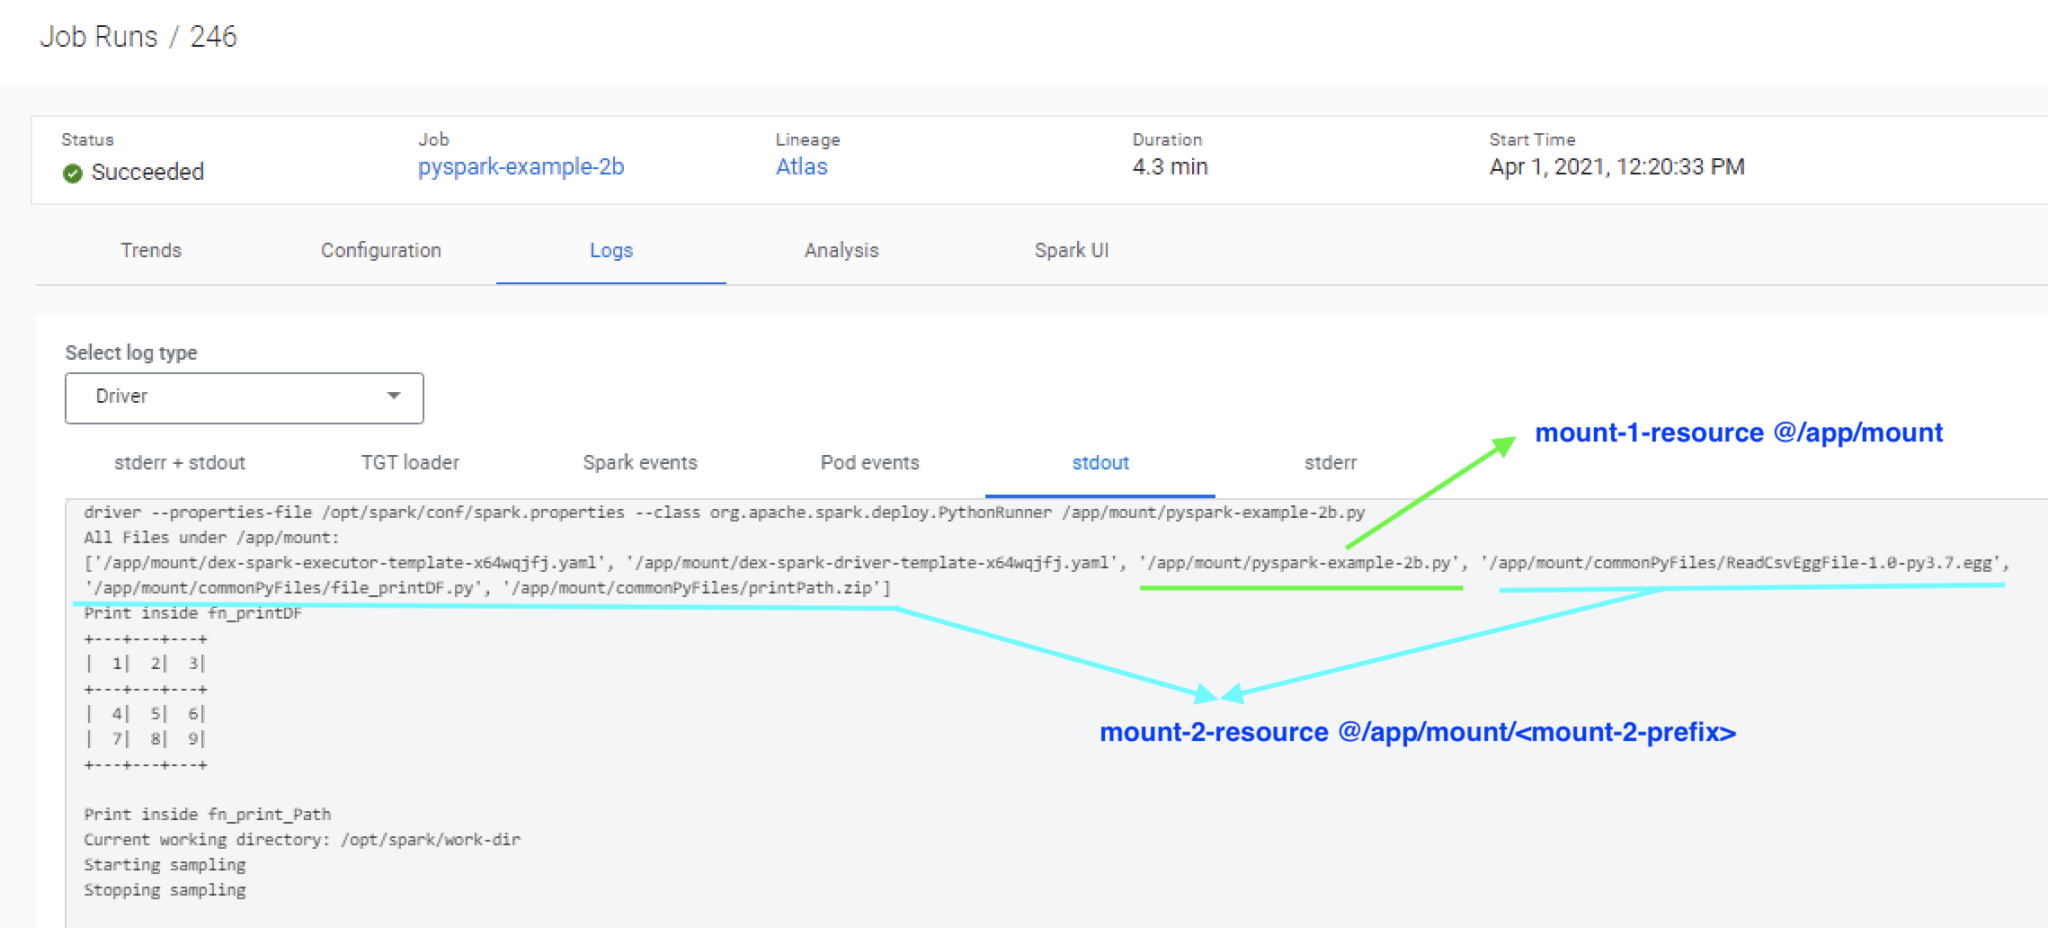Open the Configuration tab
Image resolution: width=2048 pixels, height=928 pixels.
coord(380,250)
